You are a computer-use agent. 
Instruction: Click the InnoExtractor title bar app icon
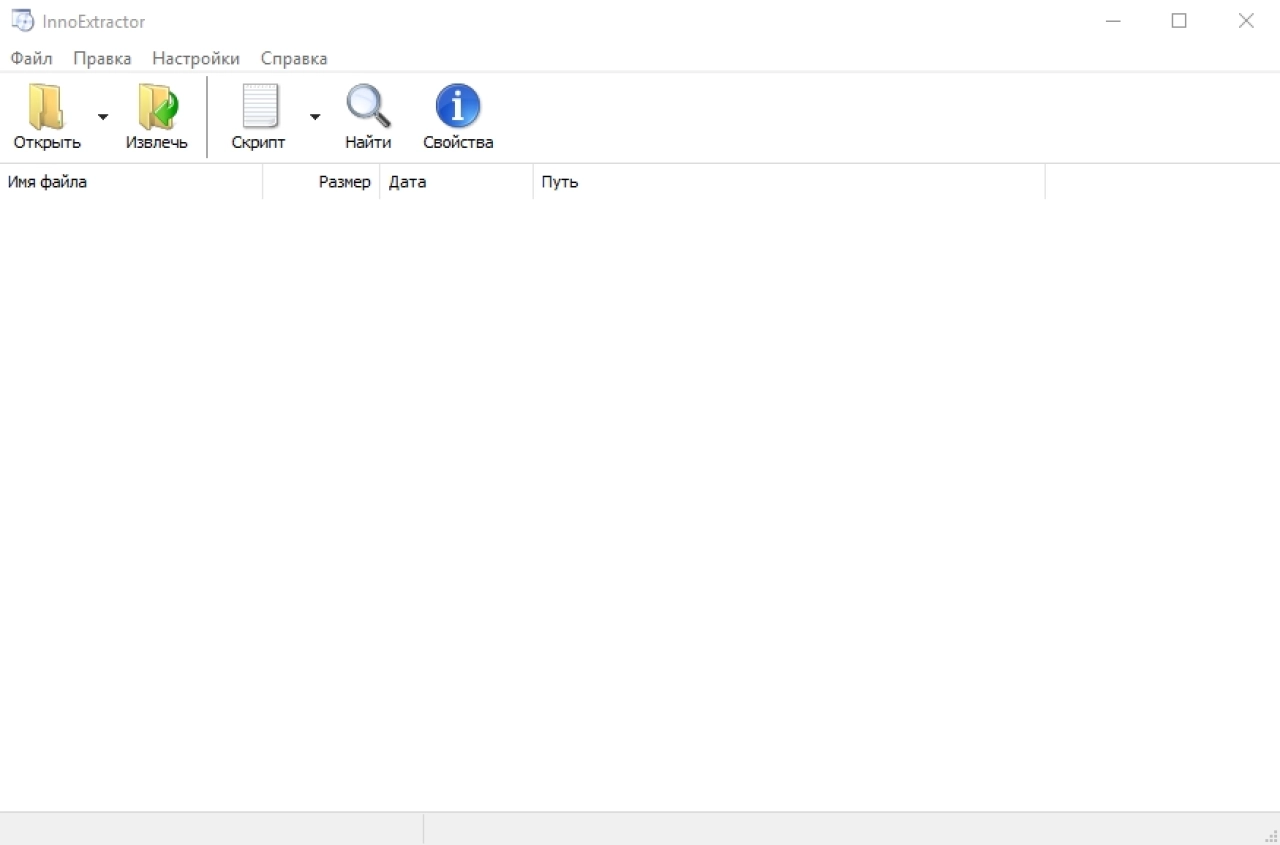tap(22, 20)
